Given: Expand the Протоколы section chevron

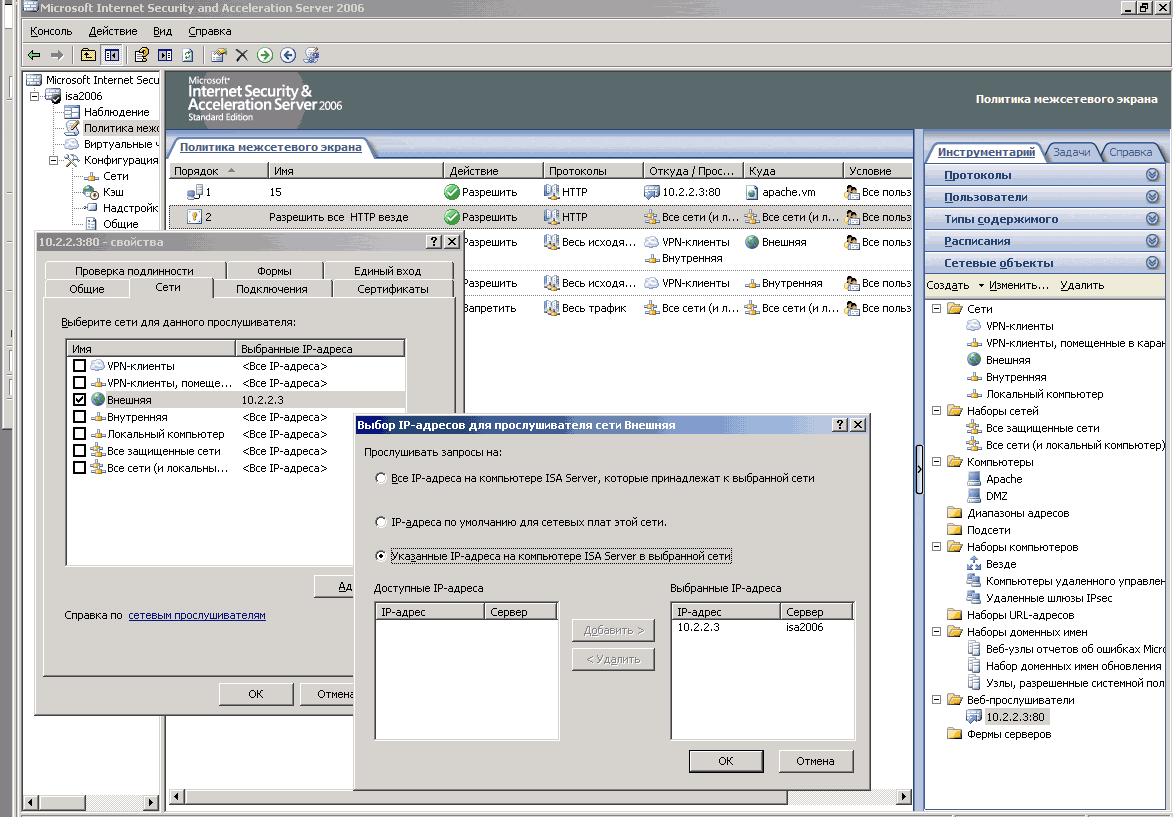Looking at the screenshot, I should point(1152,174).
